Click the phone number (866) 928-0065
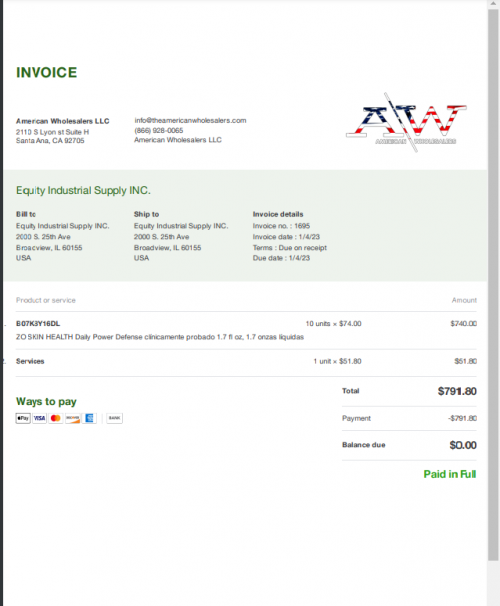500x606 pixels. pos(159,131)
